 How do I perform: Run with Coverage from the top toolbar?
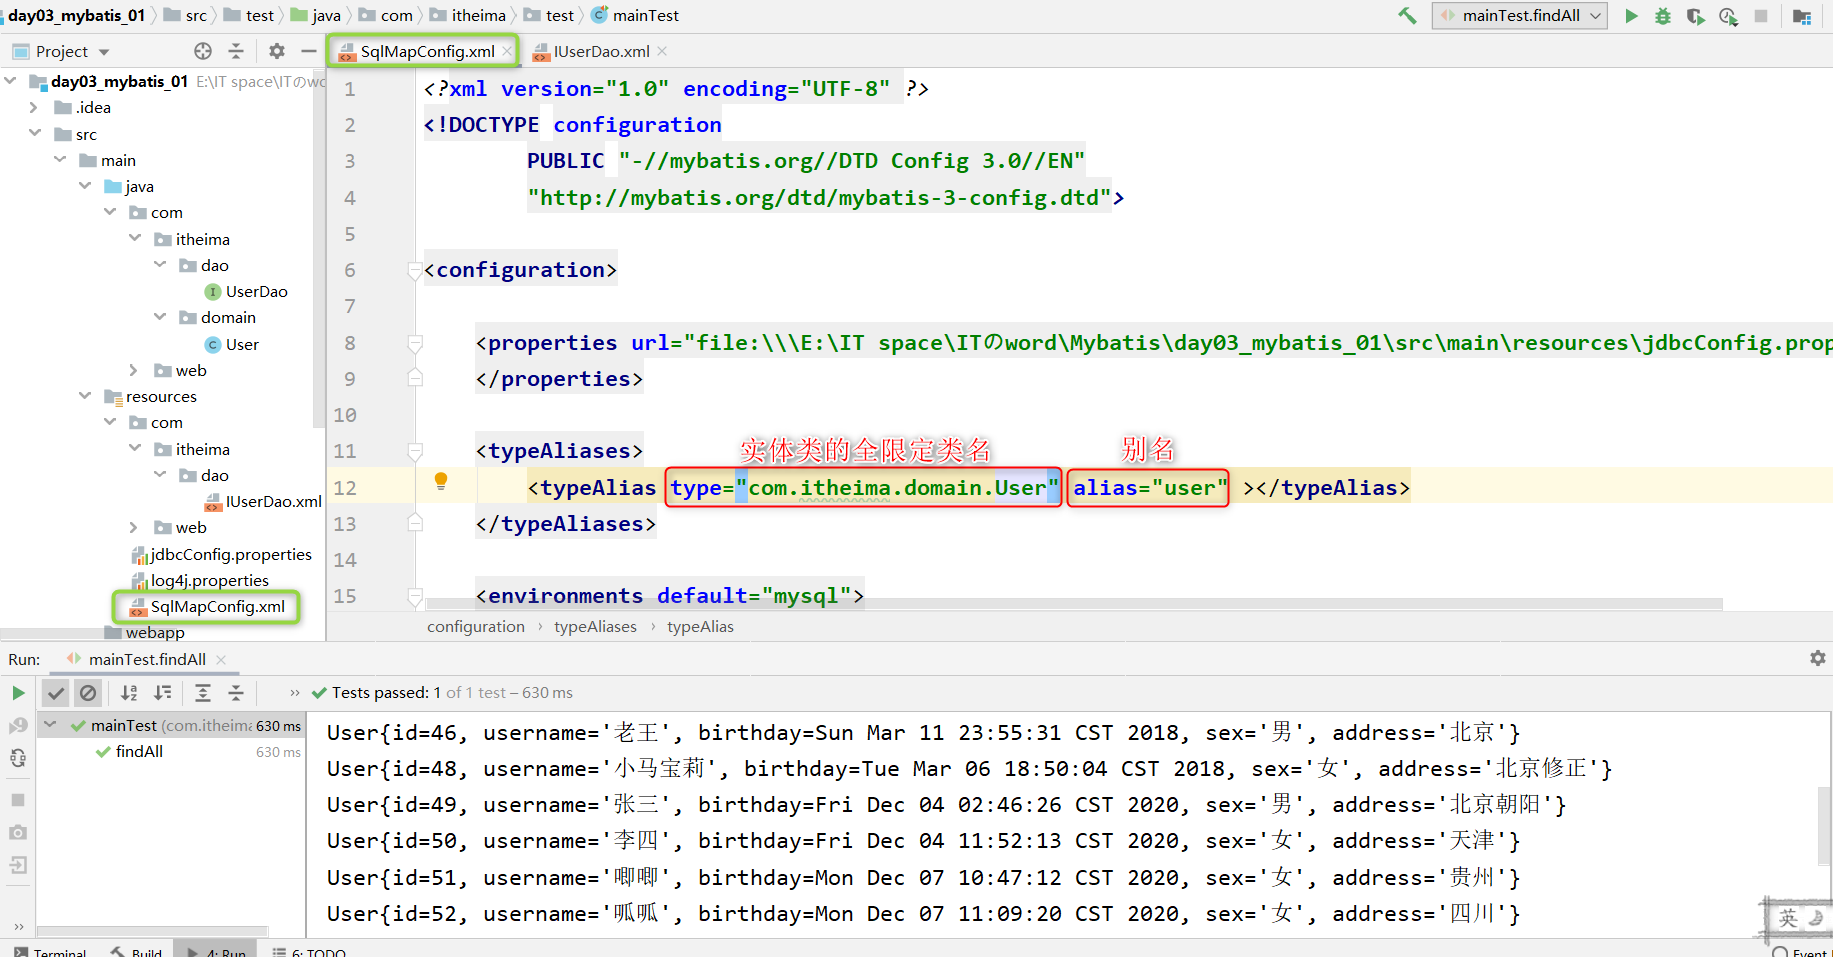coord(1695,15)
